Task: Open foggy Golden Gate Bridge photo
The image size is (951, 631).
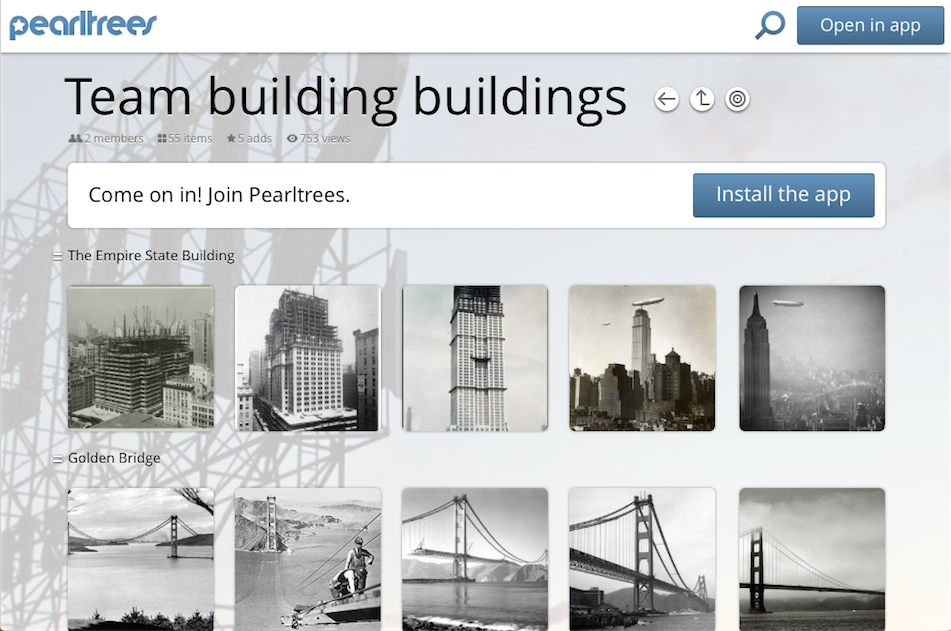Action: point(812,559)
